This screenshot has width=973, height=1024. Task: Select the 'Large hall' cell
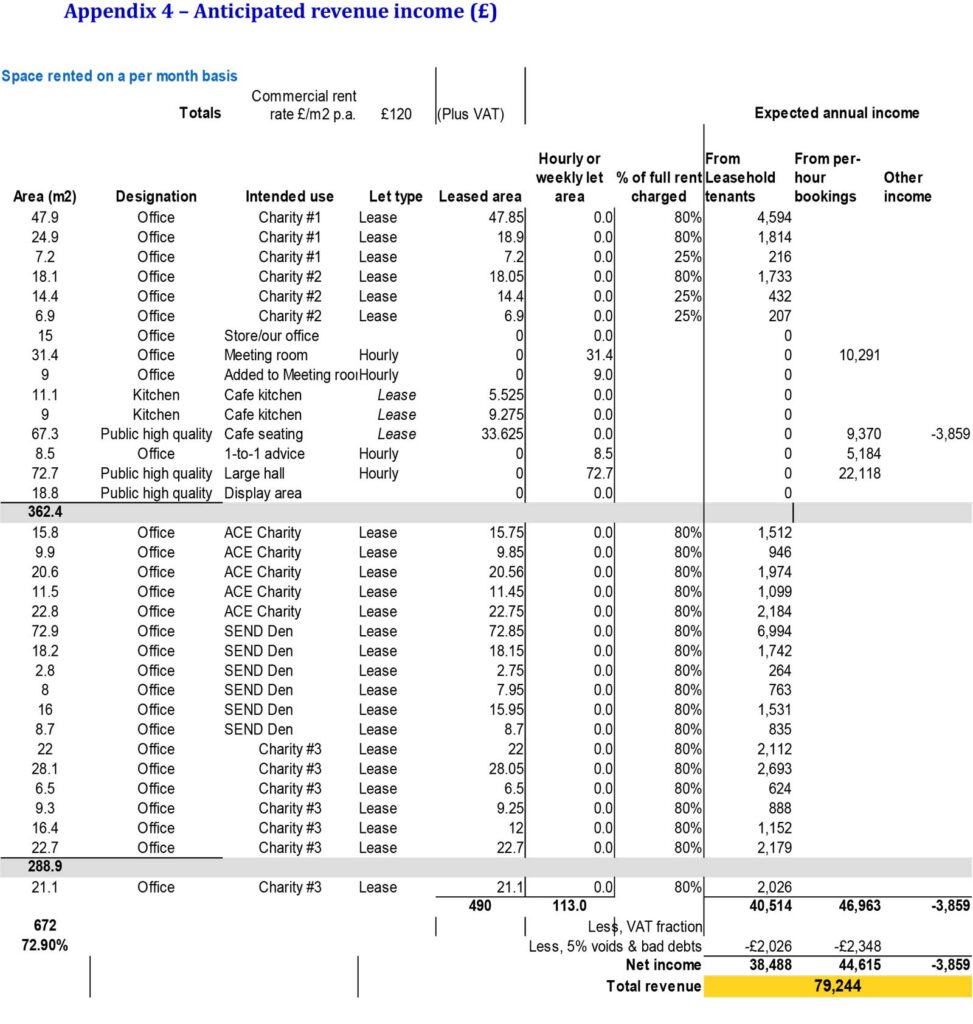click(x=254, y=473)
